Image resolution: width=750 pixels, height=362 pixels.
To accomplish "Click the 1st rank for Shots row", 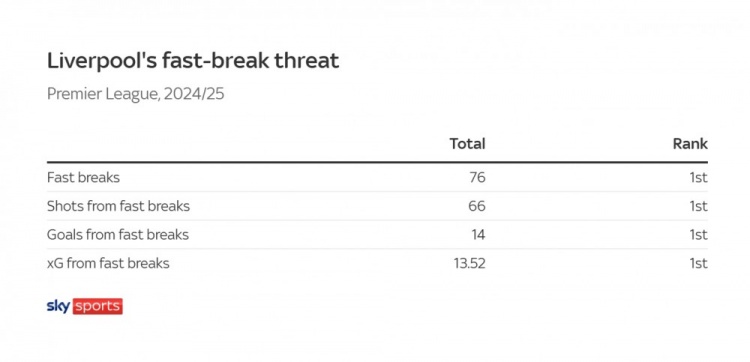I will point(698,206).
